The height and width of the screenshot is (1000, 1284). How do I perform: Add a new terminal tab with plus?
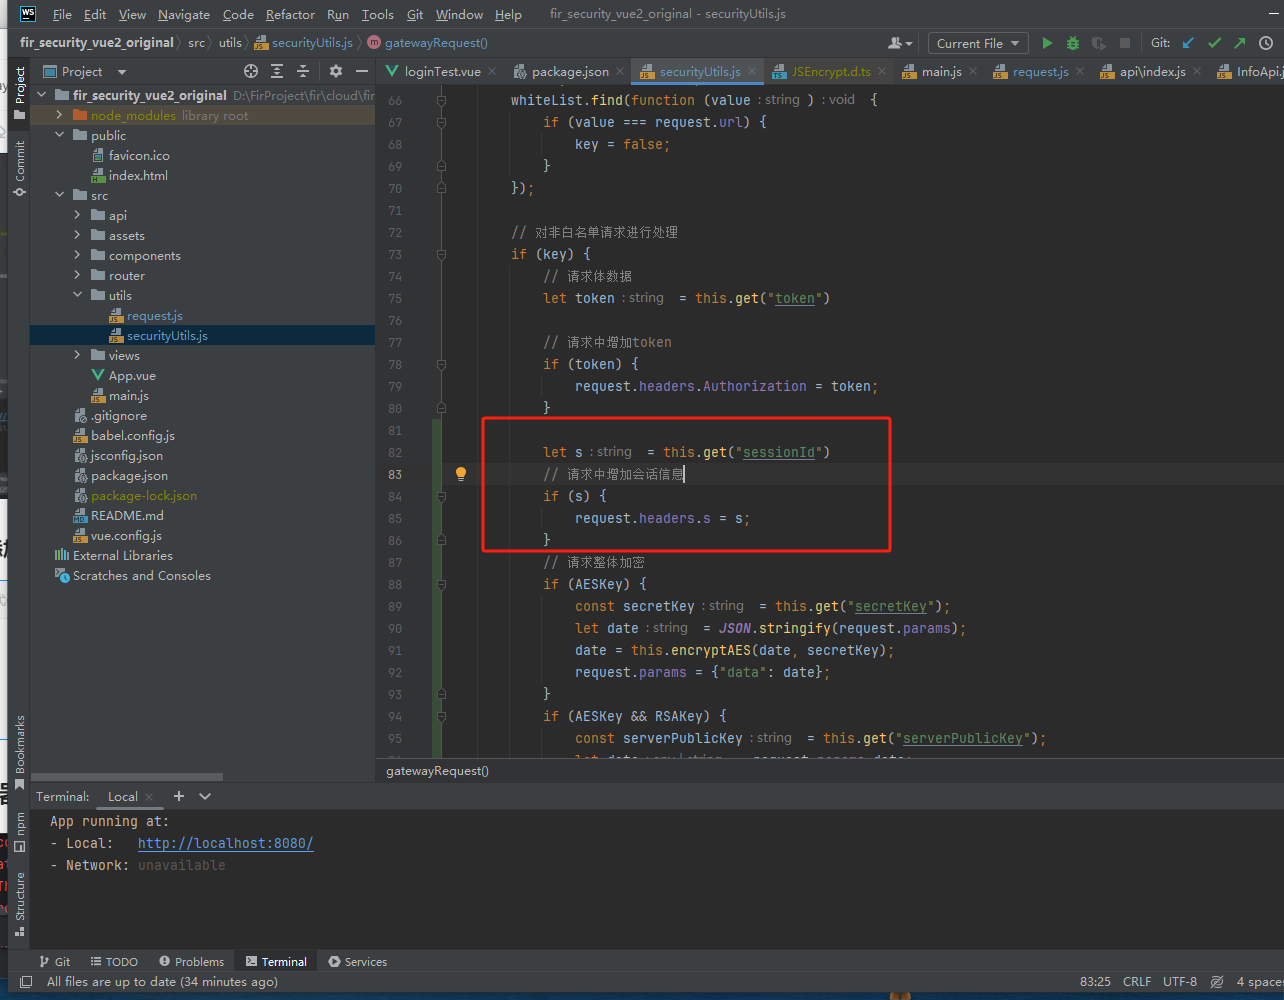(179, 796)
